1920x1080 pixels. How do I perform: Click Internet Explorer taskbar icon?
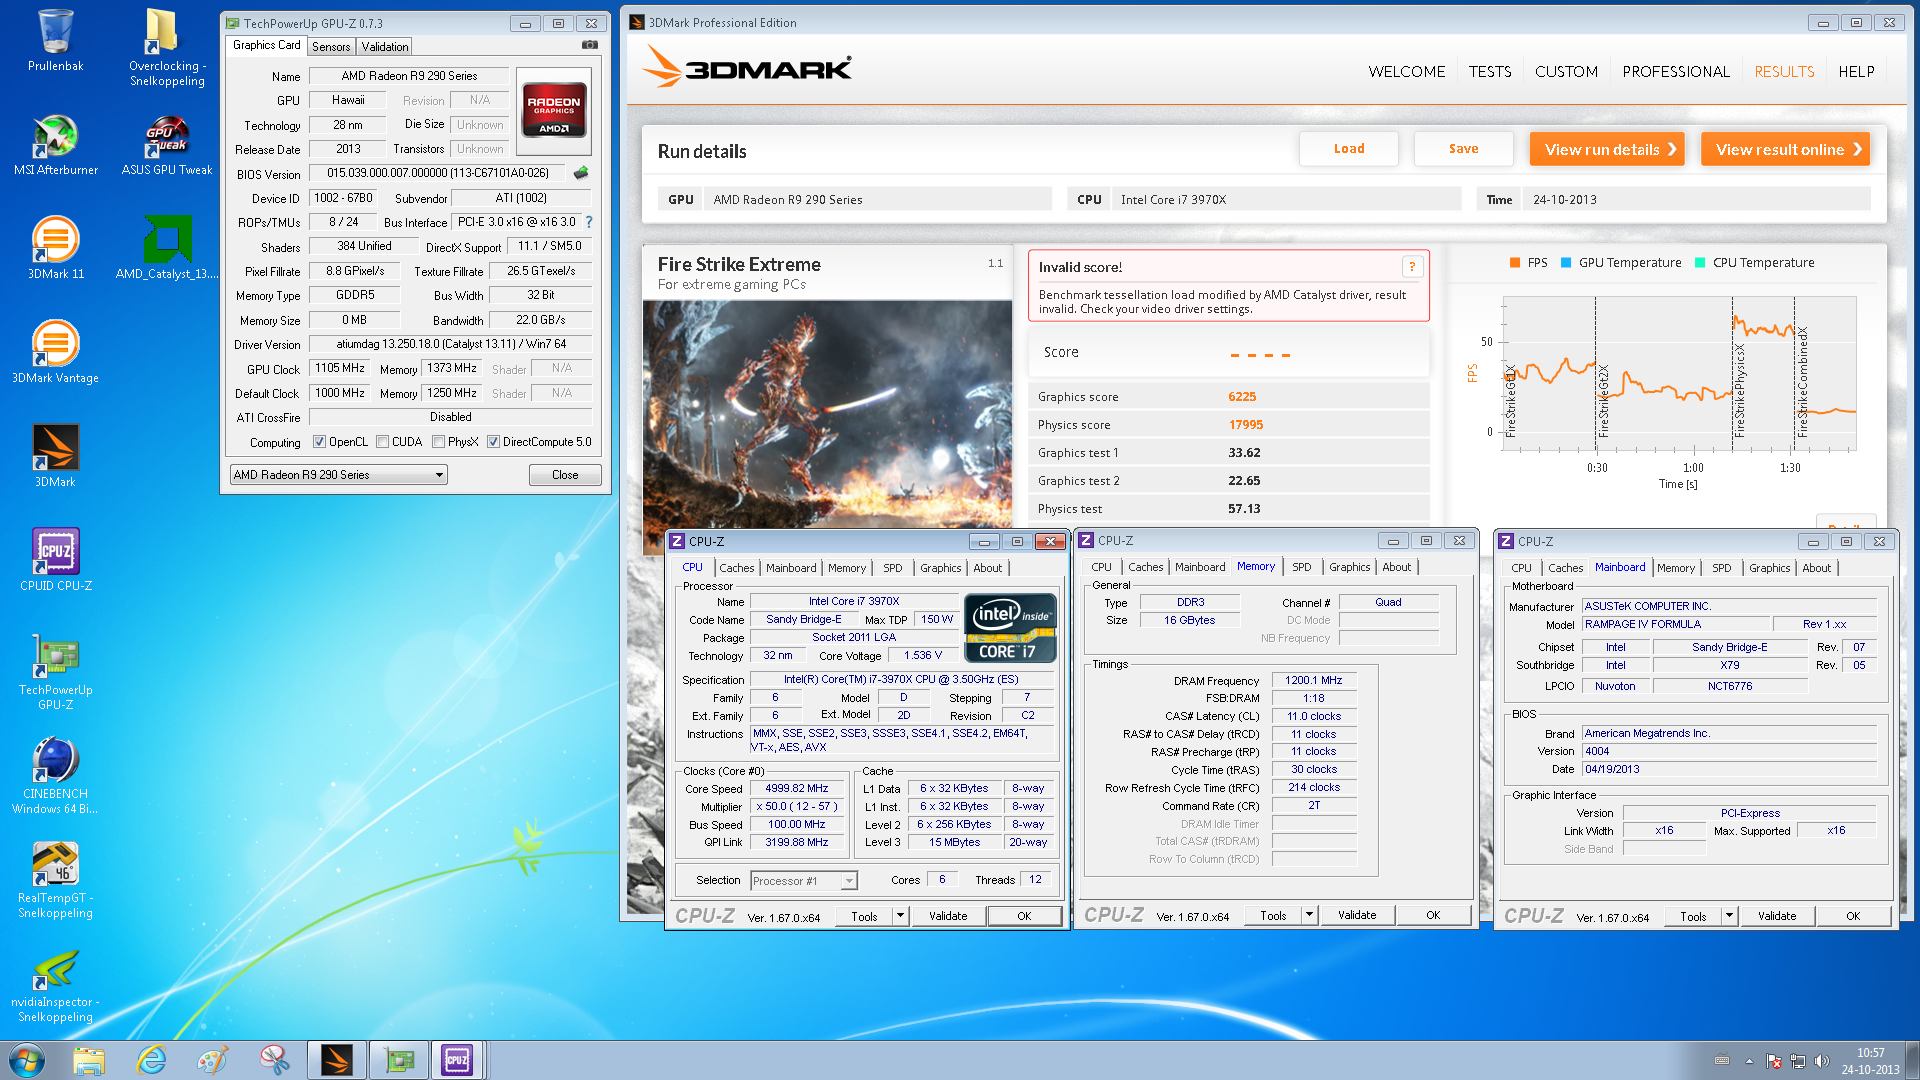(x=151, y=1060)
